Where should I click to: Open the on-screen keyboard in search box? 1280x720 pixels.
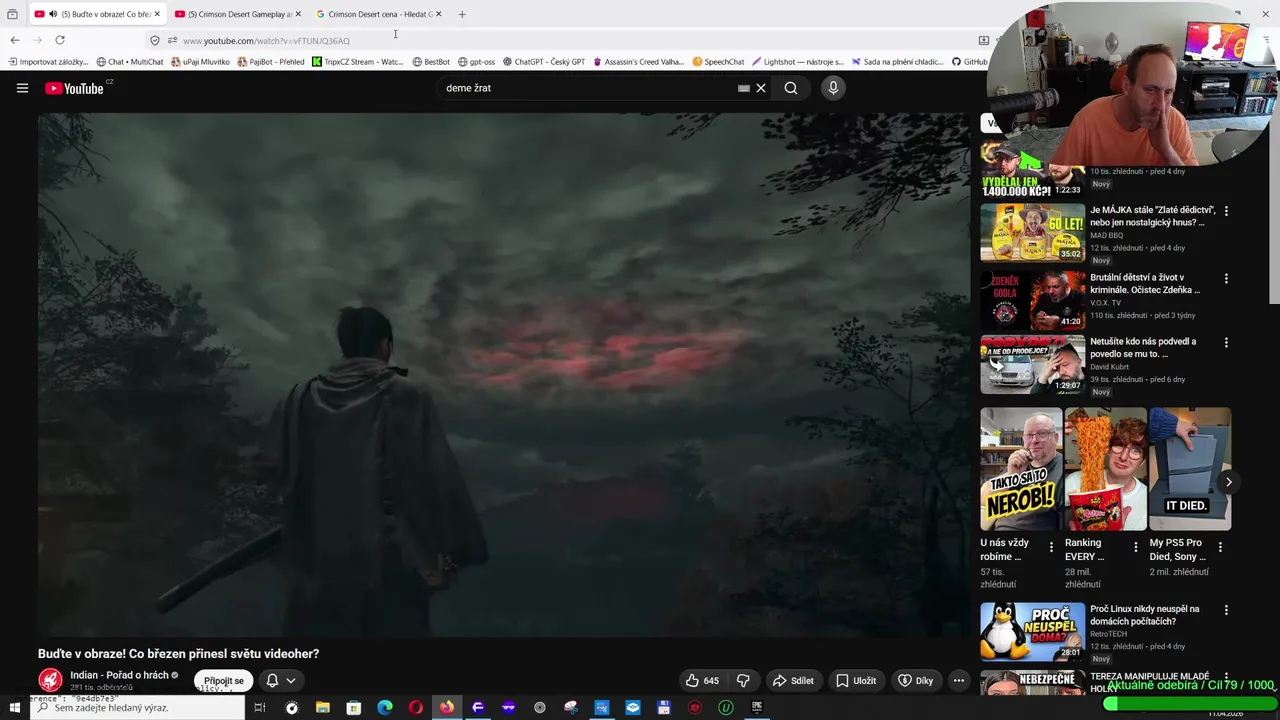point(743,88)
